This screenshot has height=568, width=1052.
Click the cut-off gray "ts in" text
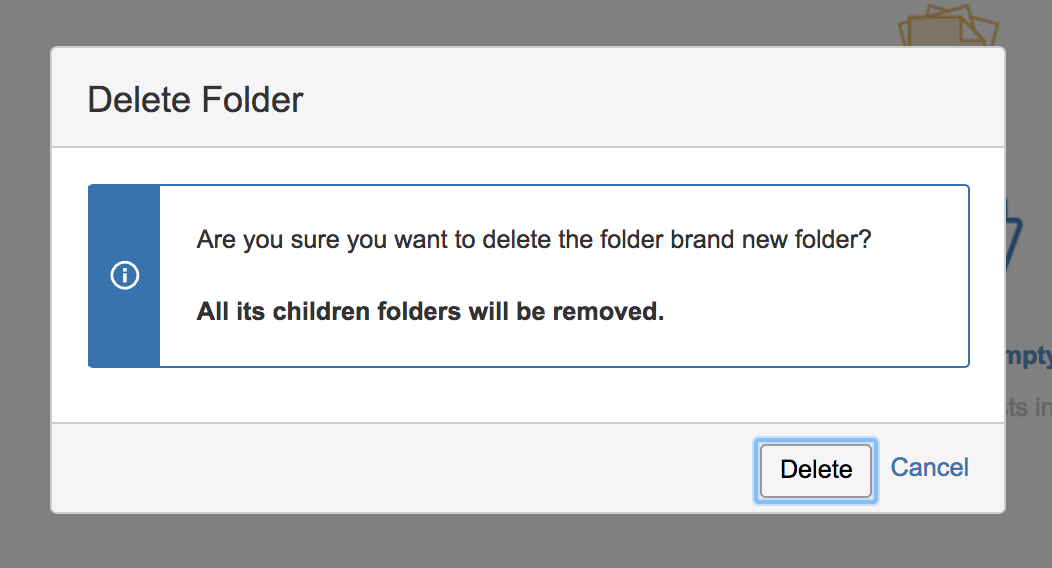coord(1029,406)
